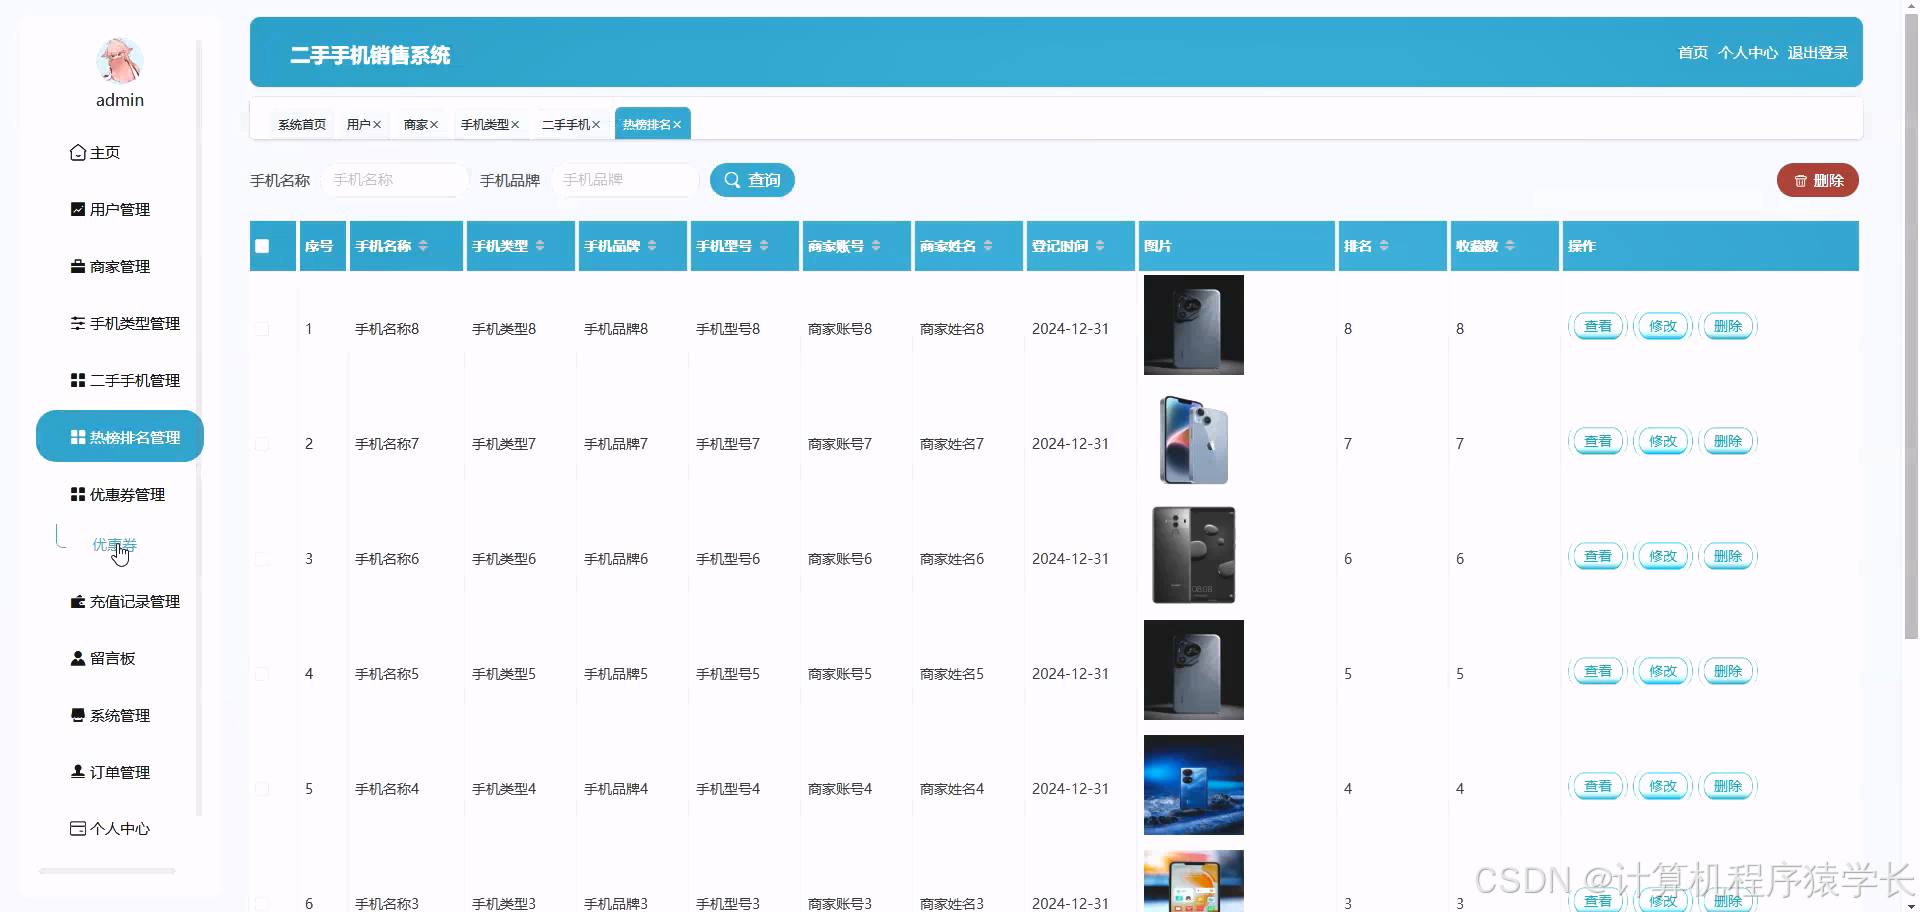1920x912 pixels.
Task: Go to 首页 in the top header
Action: pos(1693,53)
